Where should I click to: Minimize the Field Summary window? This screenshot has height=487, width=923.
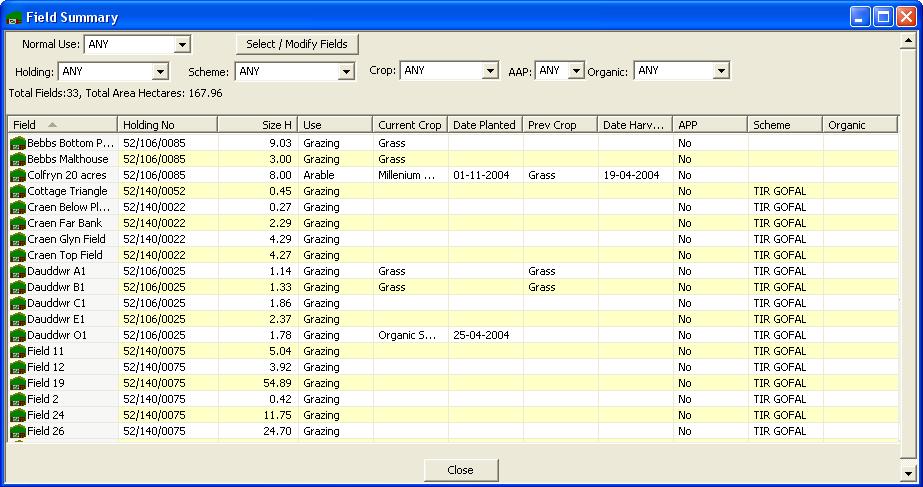click(860, 17)
